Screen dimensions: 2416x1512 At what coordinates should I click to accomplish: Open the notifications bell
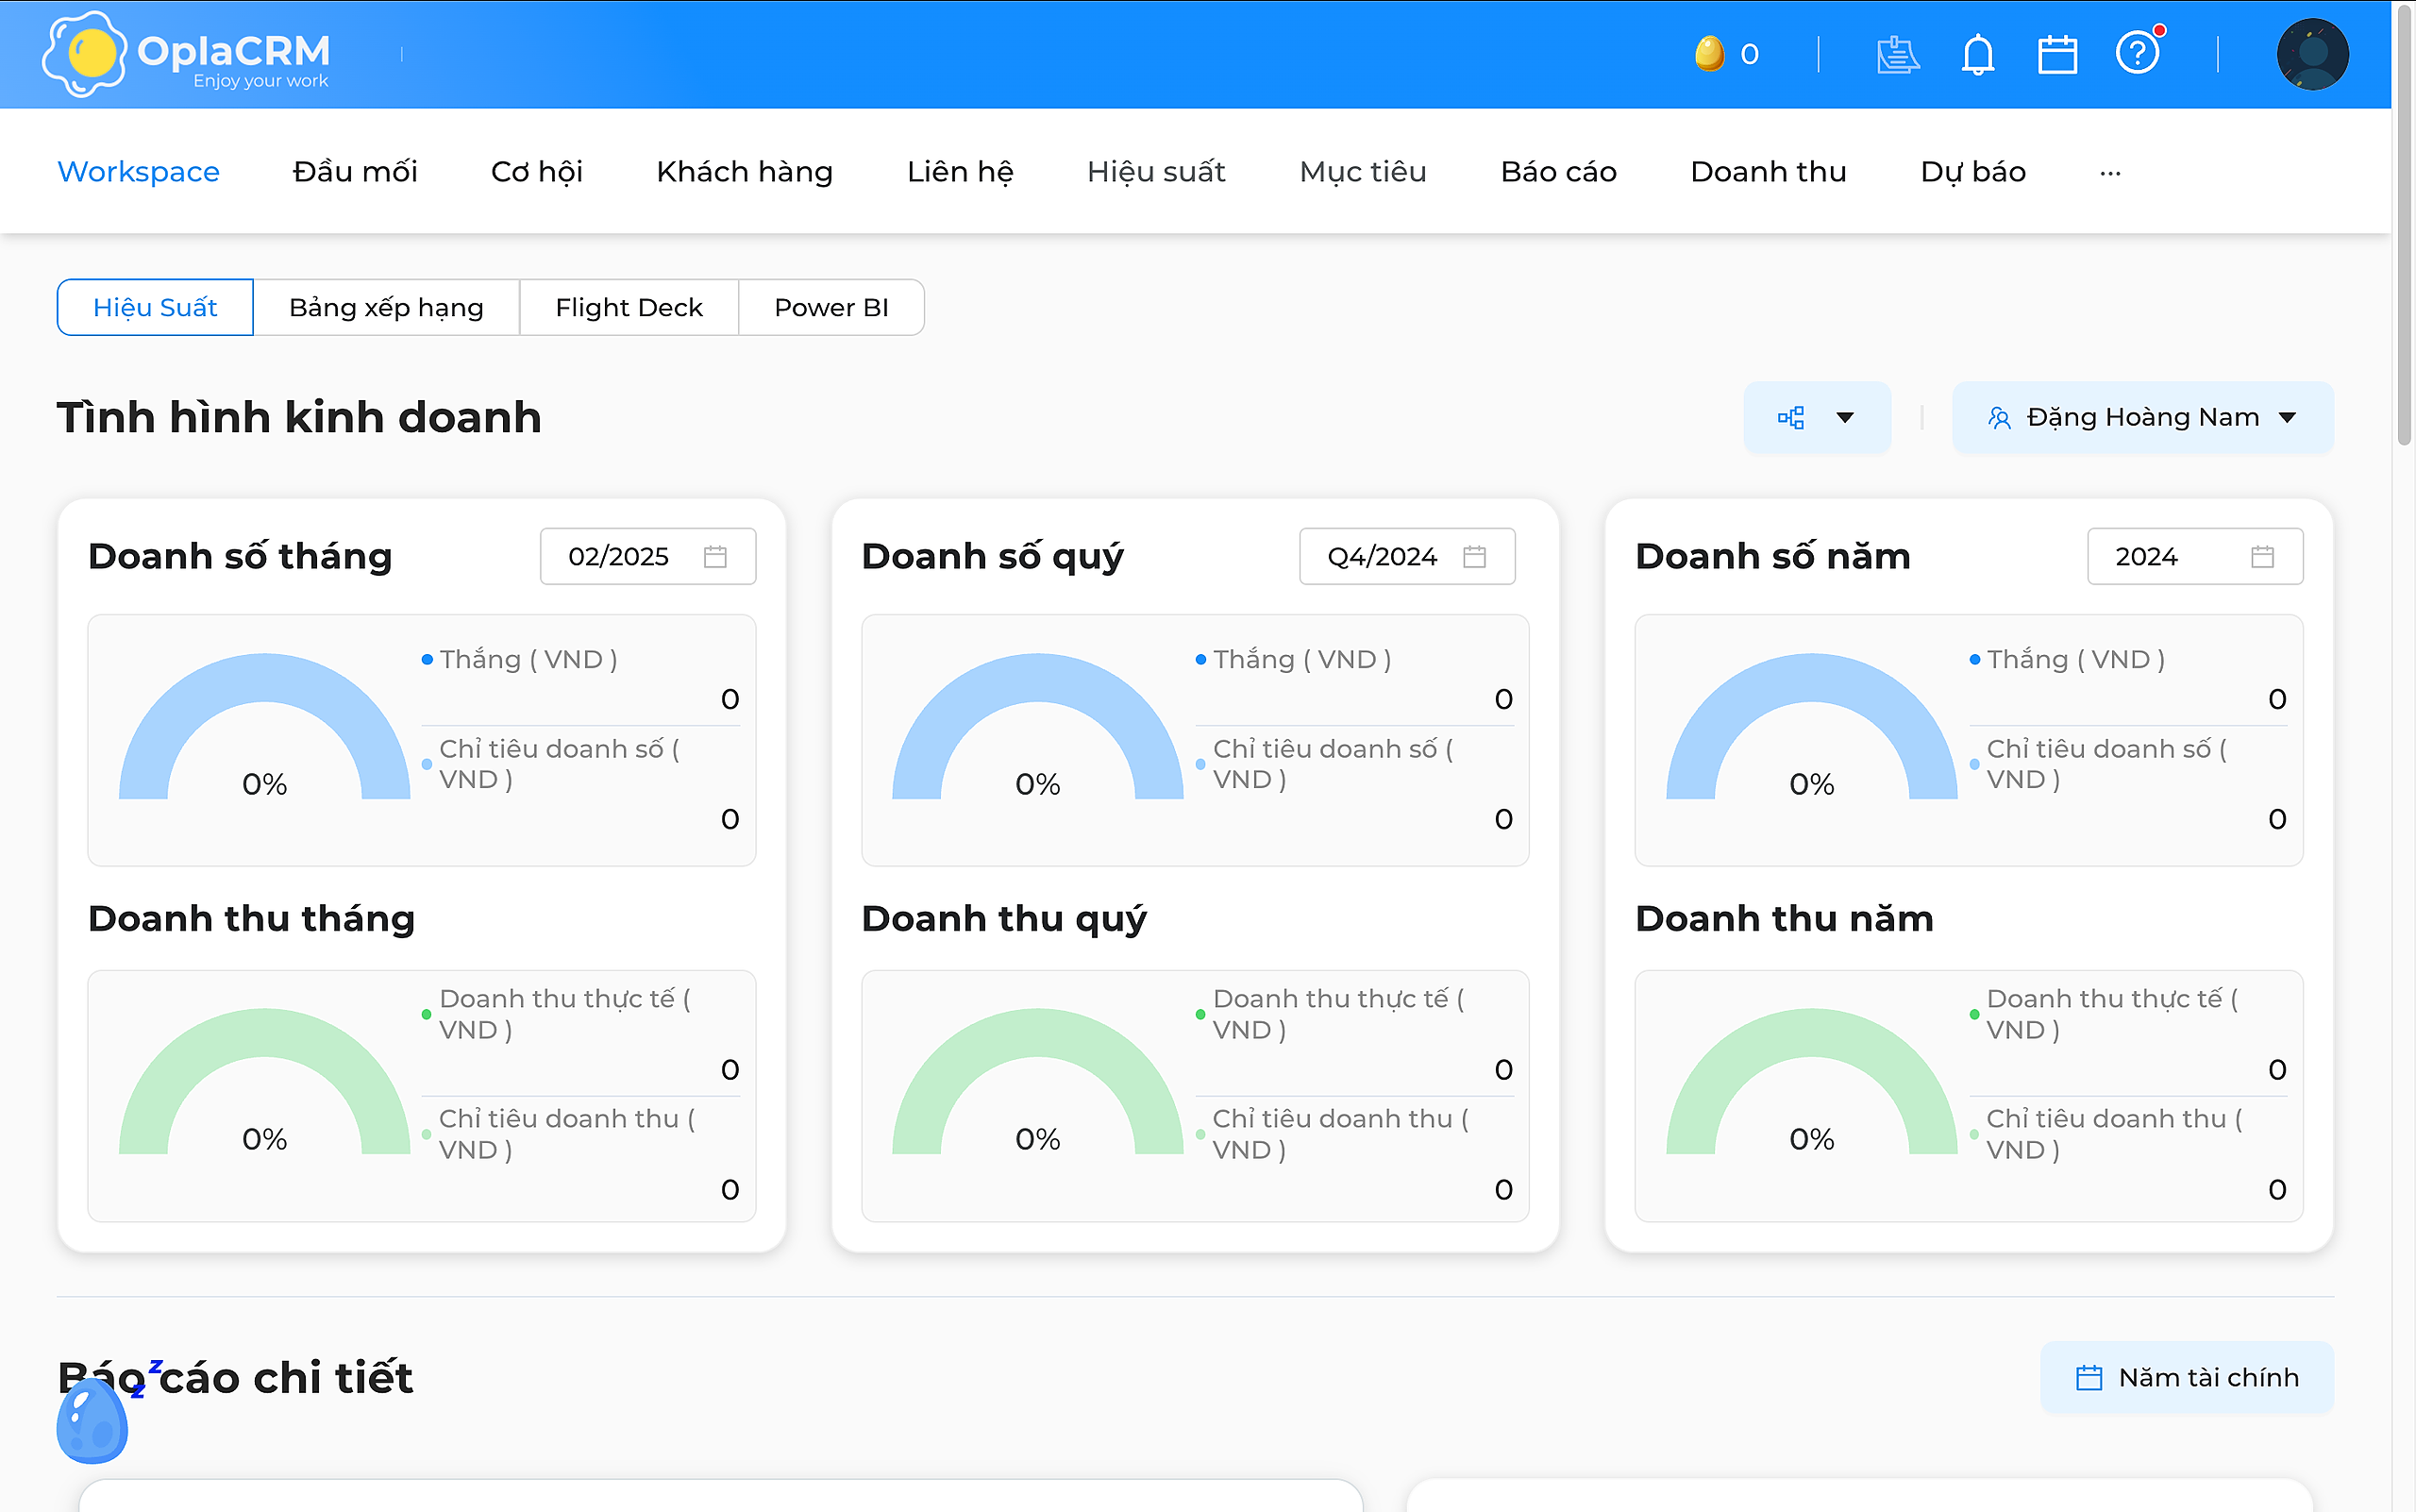tap(1977, 54)
